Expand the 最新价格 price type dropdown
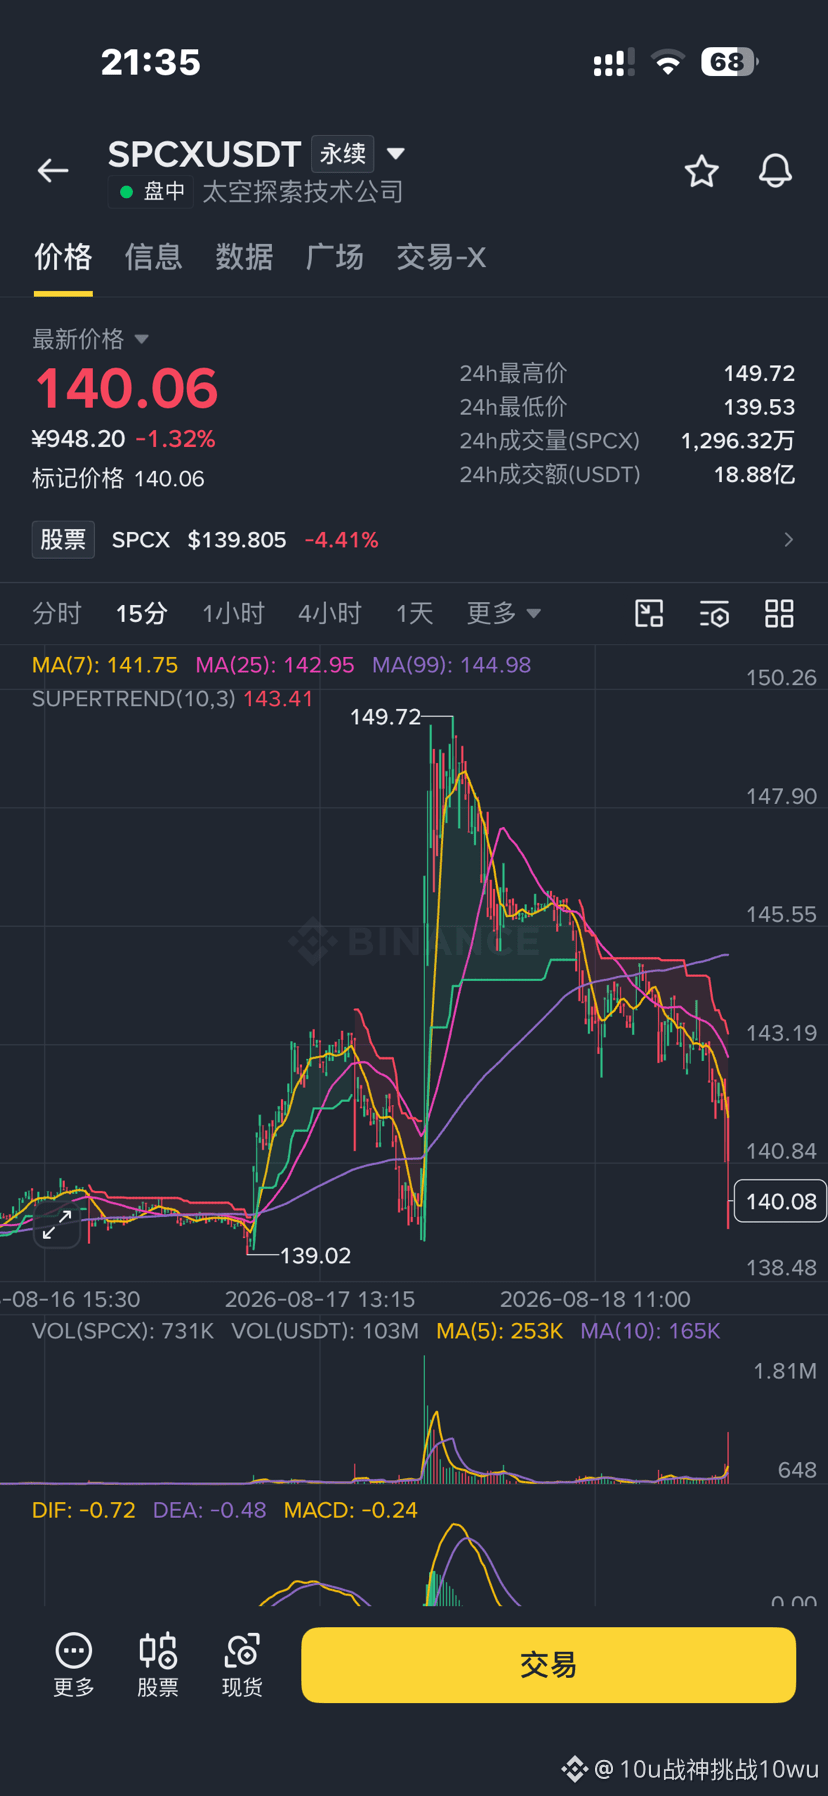 (x=141, y=339)
